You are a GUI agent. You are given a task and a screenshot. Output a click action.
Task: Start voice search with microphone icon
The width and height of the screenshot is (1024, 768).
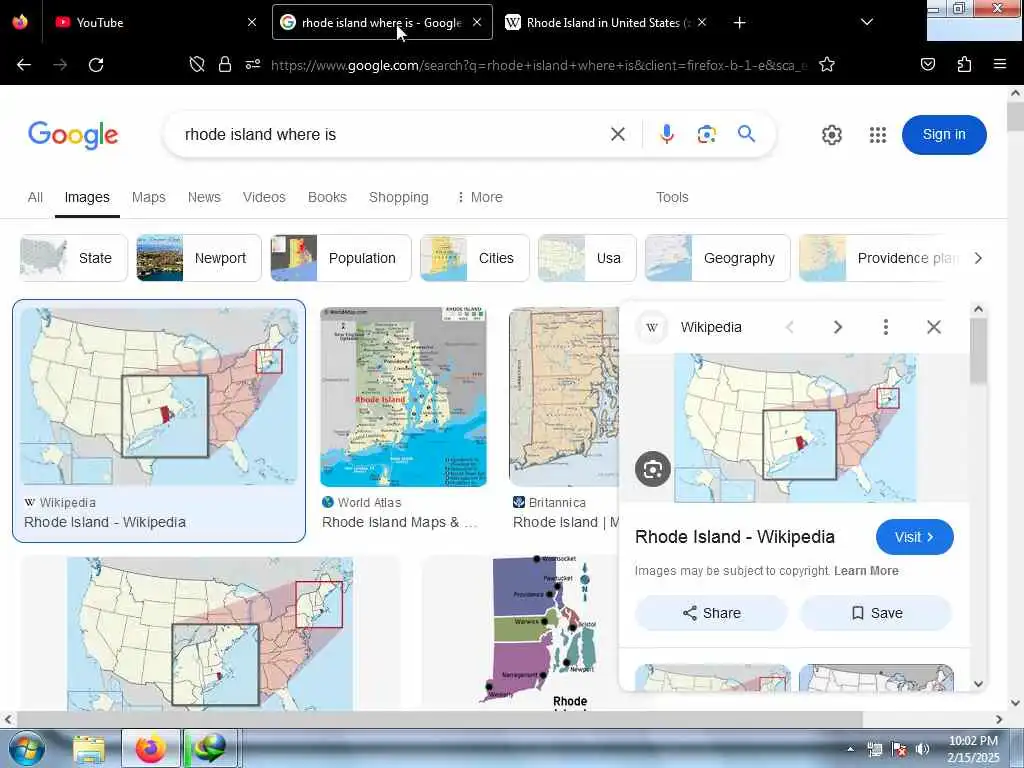[x=667, y=134]
